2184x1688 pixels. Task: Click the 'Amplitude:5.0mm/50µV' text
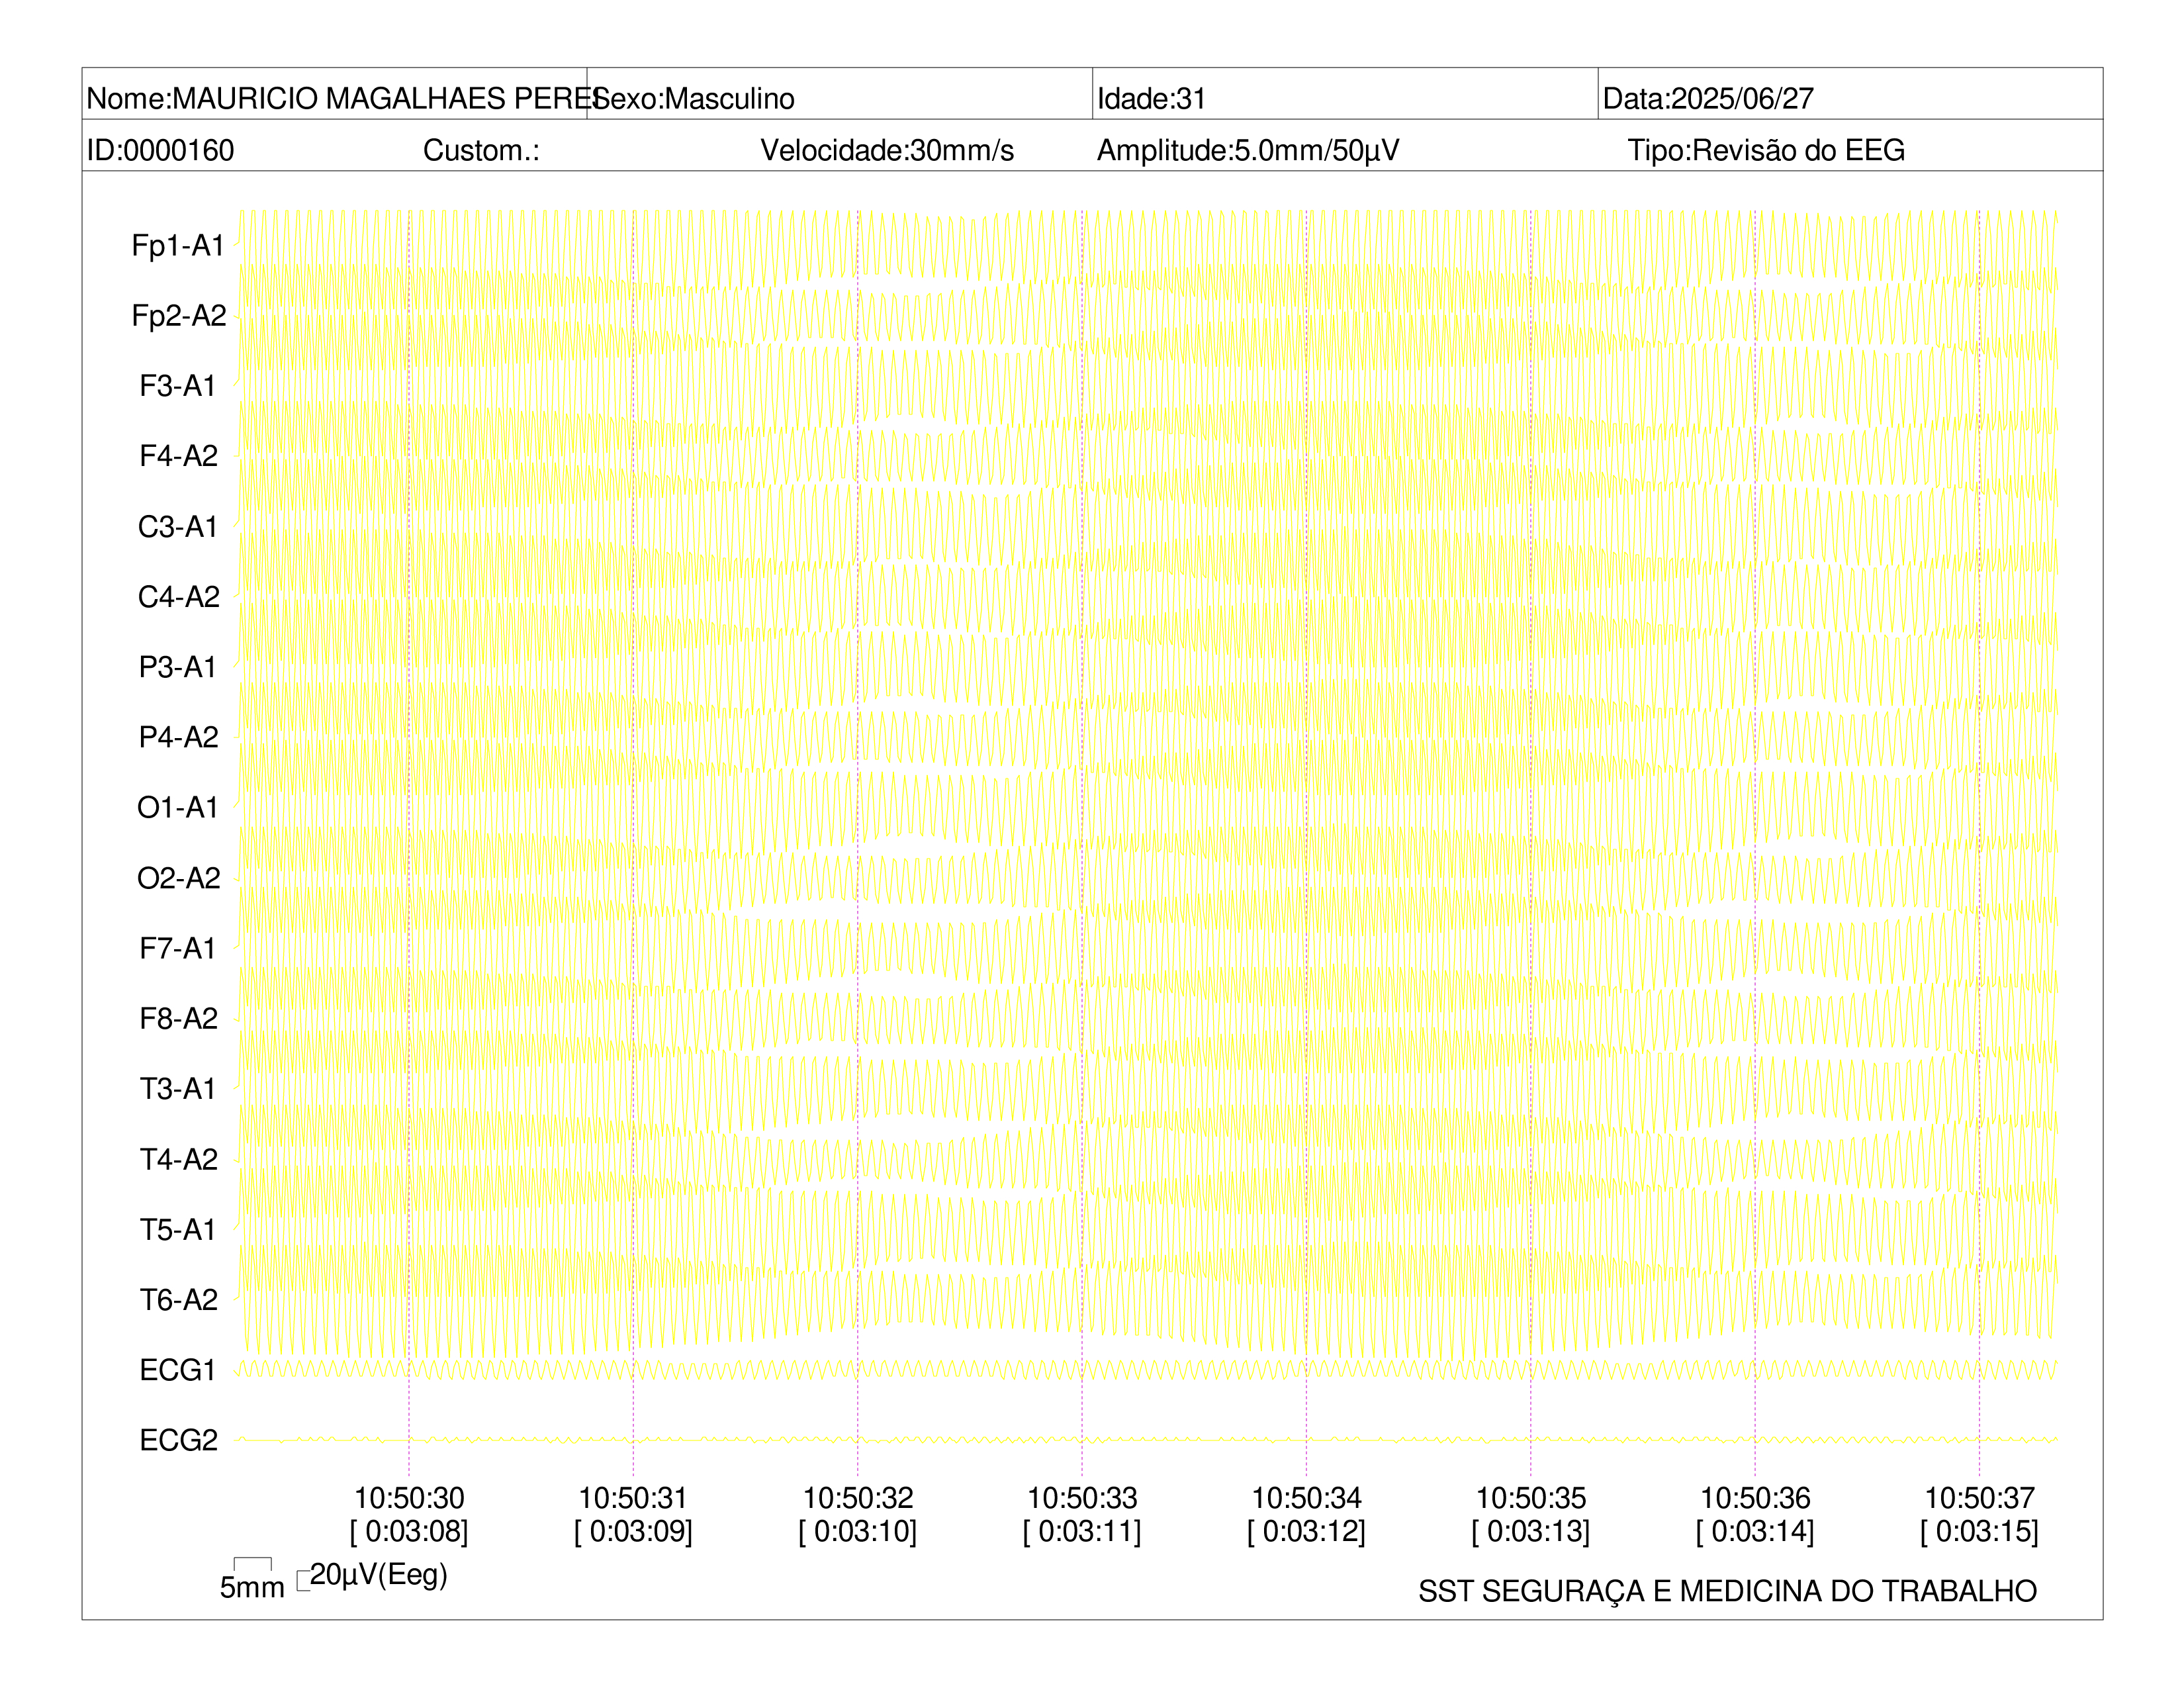(1248, 150)
